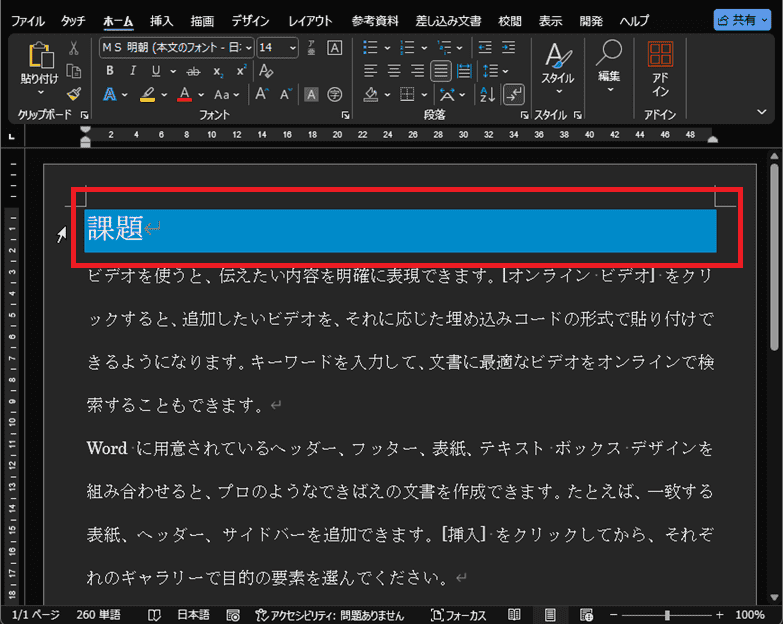Image resolution: width=783 pixels, height=624 pixels.
Task: Toggle show paragraph marks
Action: (514, 94)
